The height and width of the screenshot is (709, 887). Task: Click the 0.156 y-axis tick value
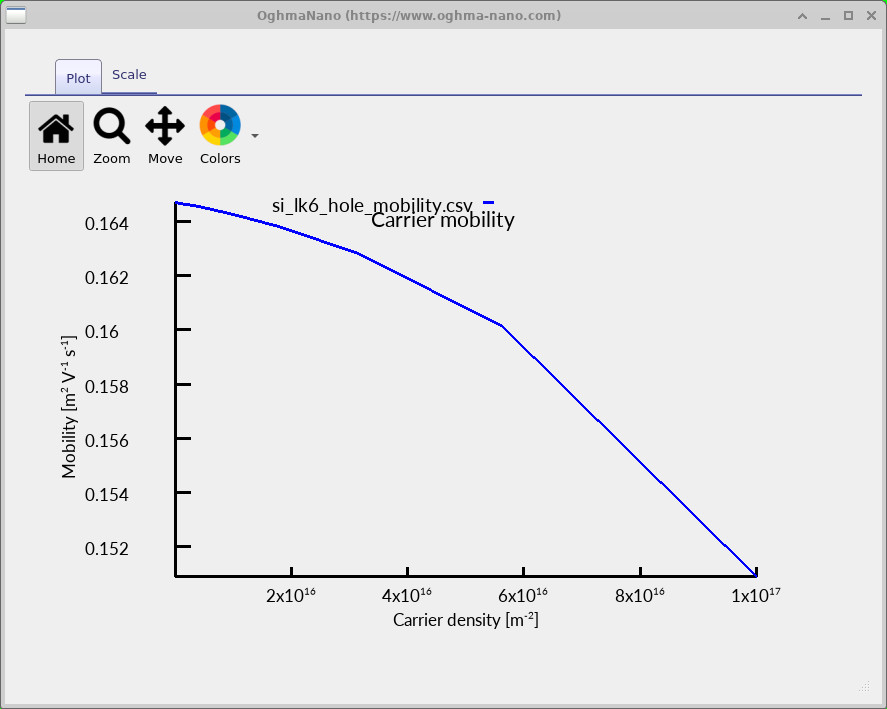106,441
